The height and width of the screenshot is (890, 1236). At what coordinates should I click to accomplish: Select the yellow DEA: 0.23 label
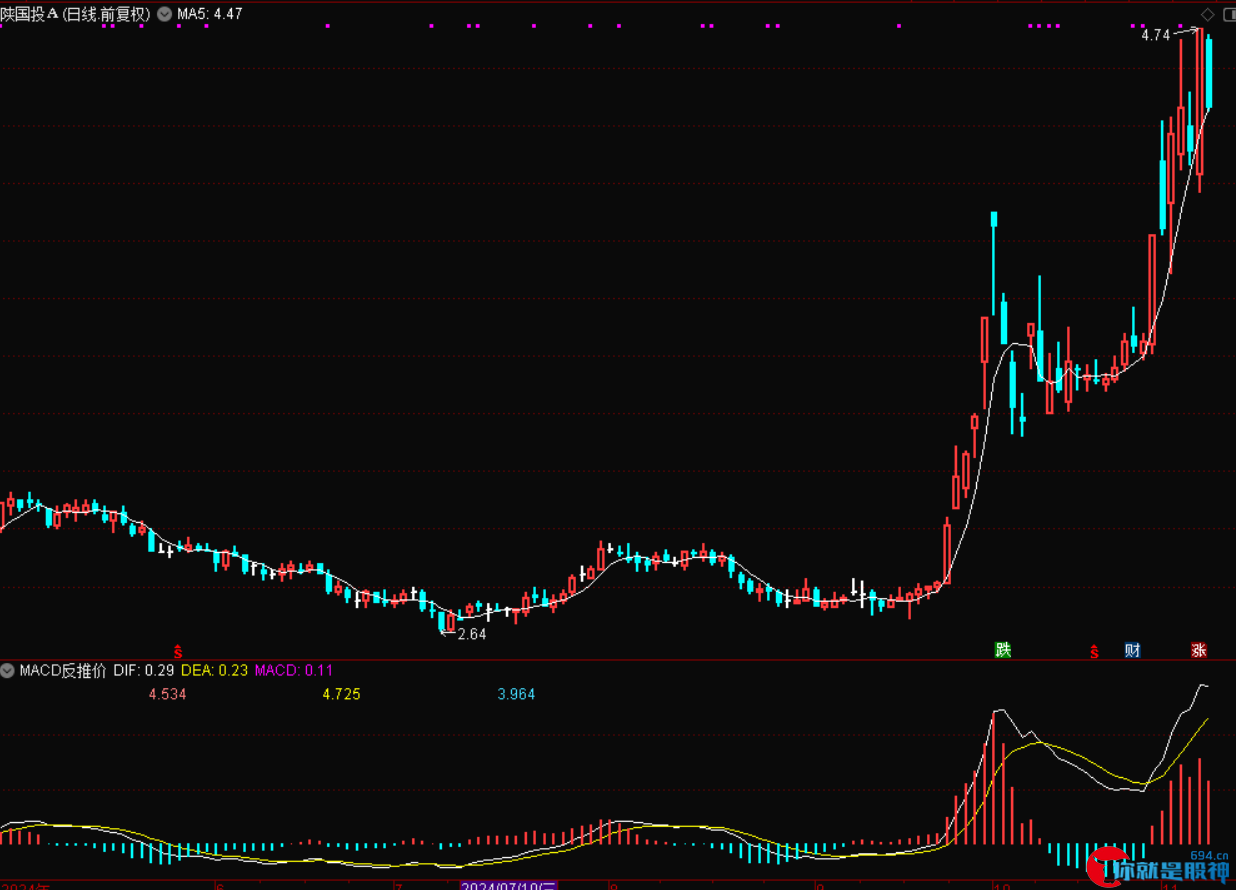(x=213, y=670)
